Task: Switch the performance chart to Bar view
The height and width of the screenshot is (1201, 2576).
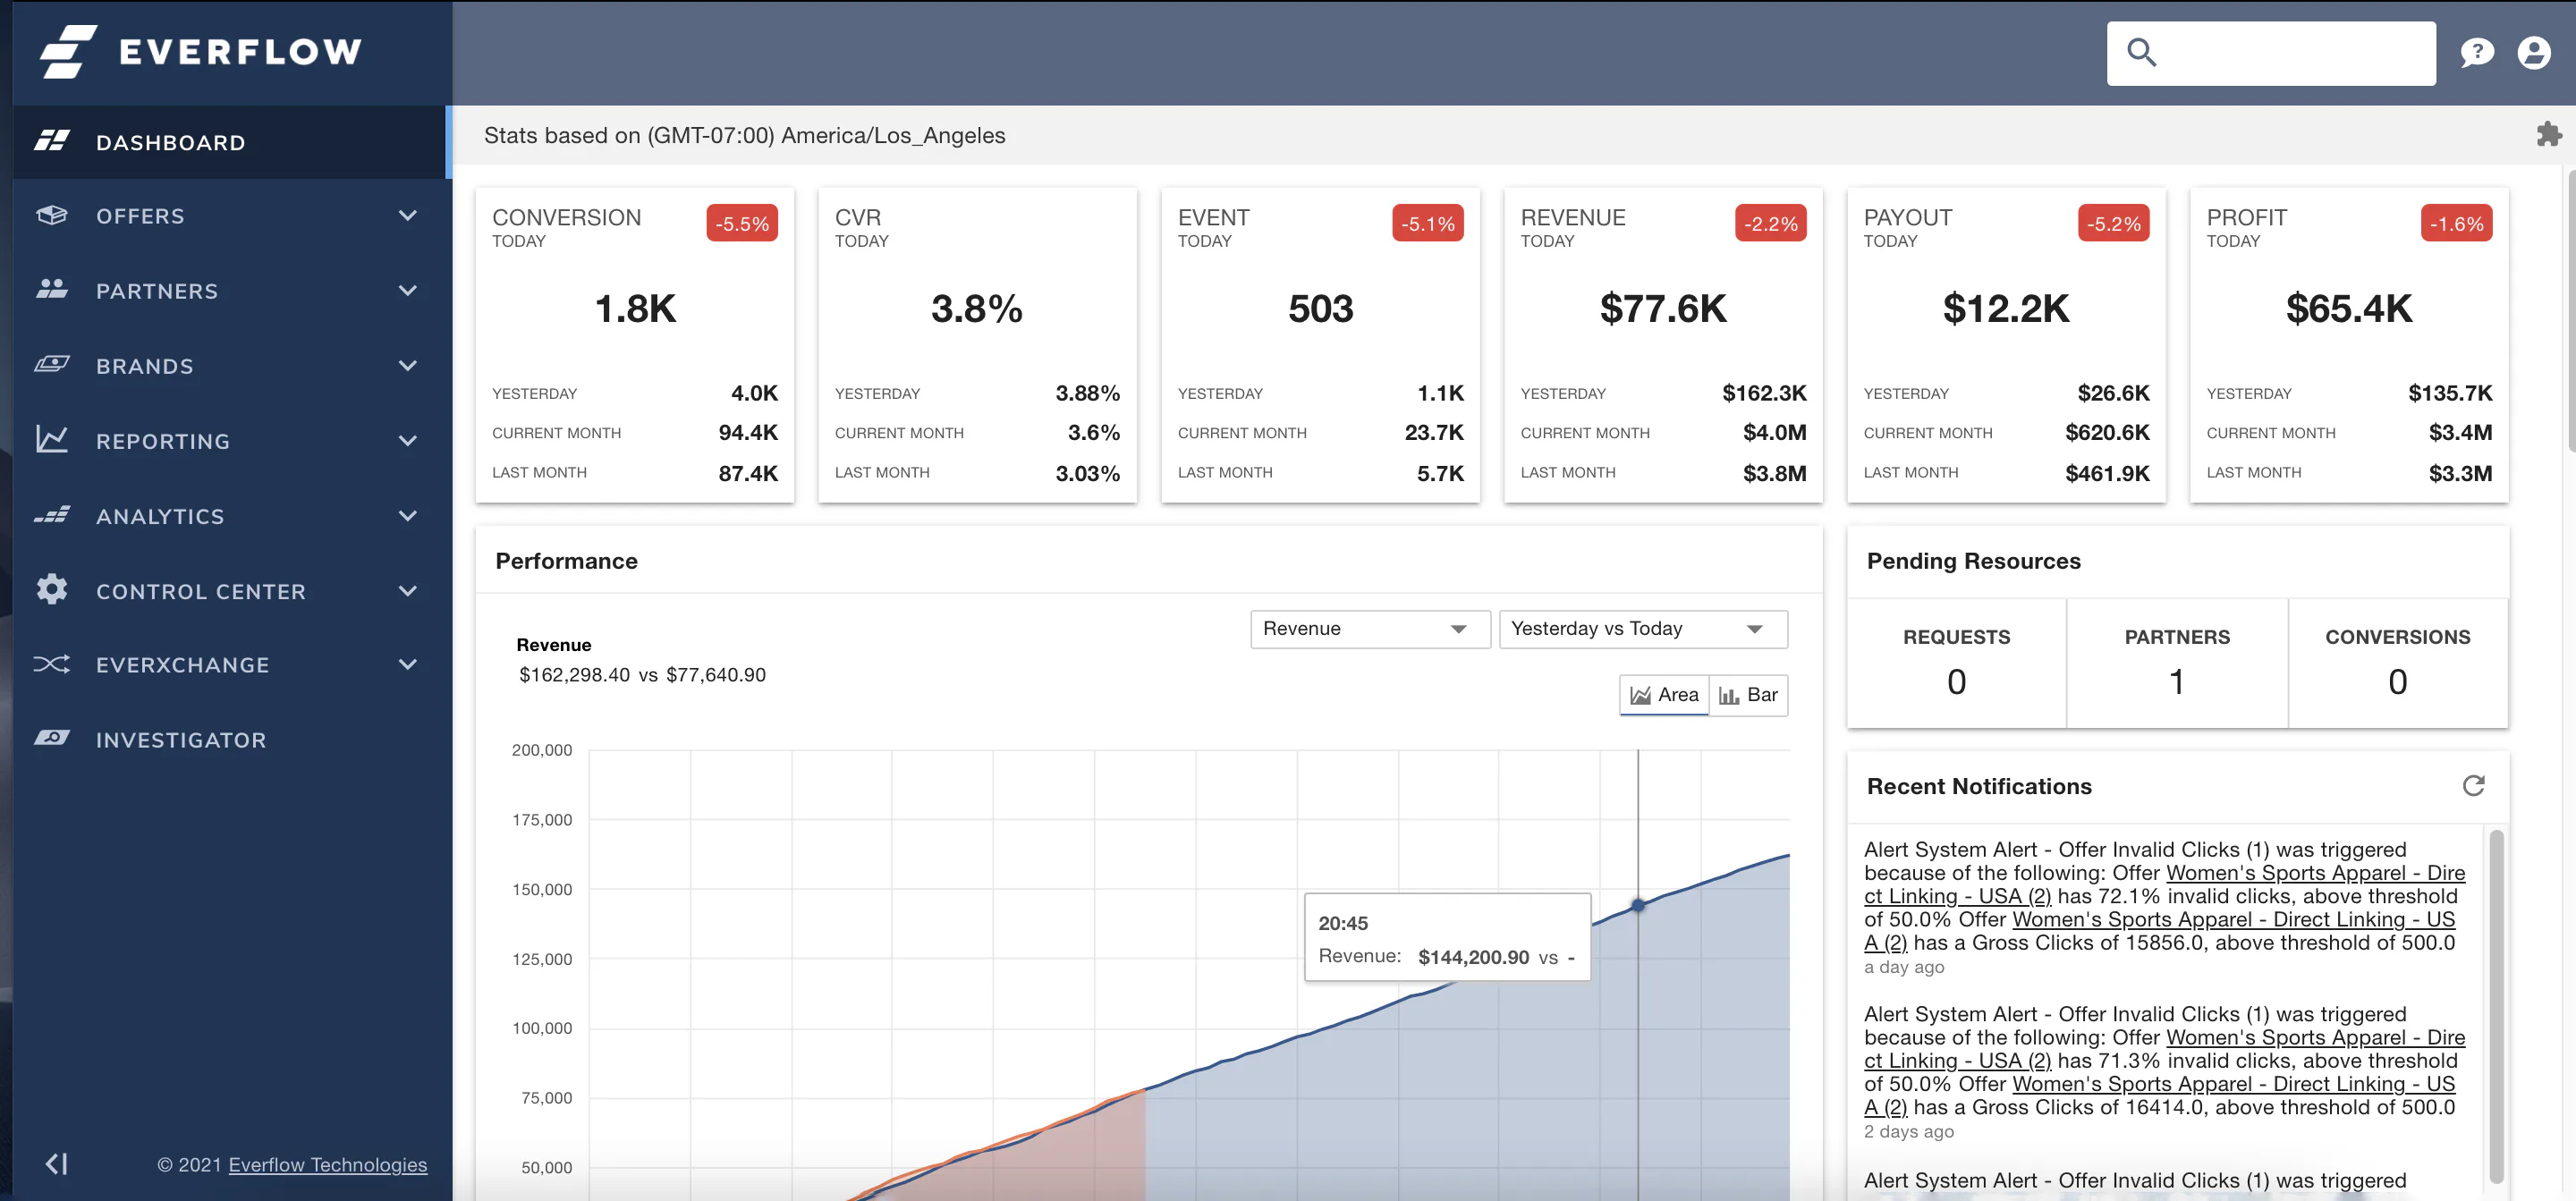Action: [1748, 694]
